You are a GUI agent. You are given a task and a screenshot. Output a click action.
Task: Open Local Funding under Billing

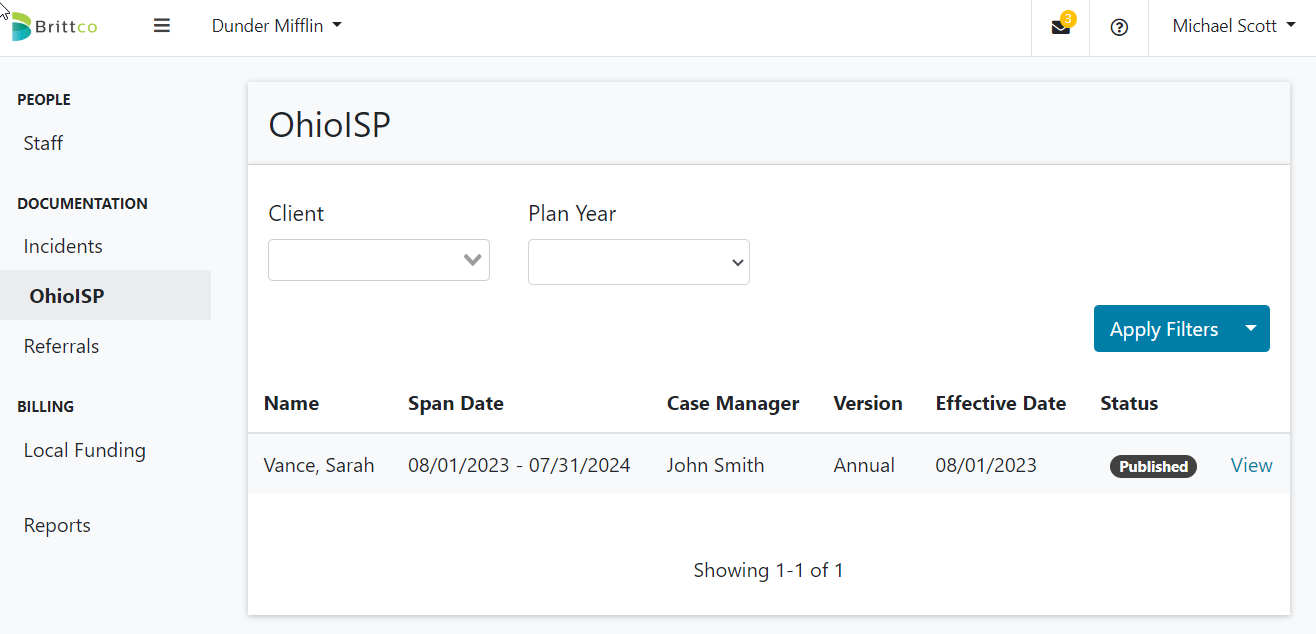click(84, 450)
